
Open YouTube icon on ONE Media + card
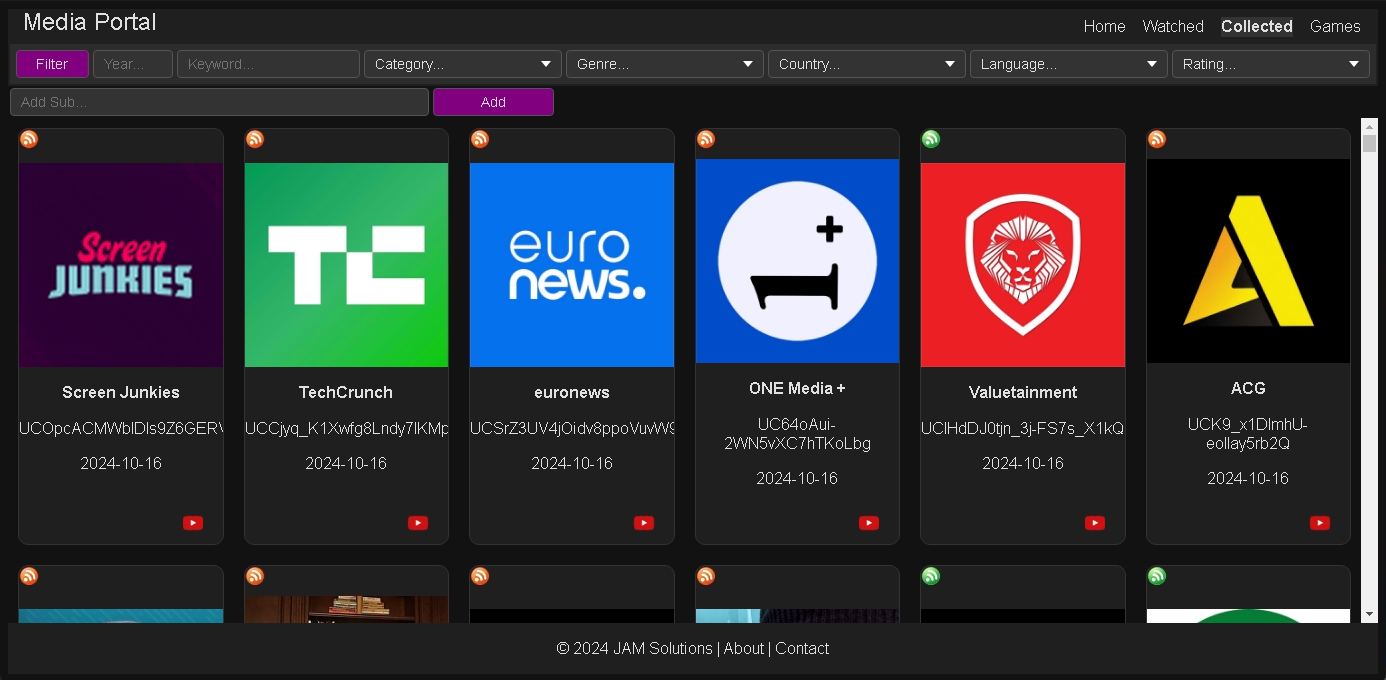click(x=869, y=523)
